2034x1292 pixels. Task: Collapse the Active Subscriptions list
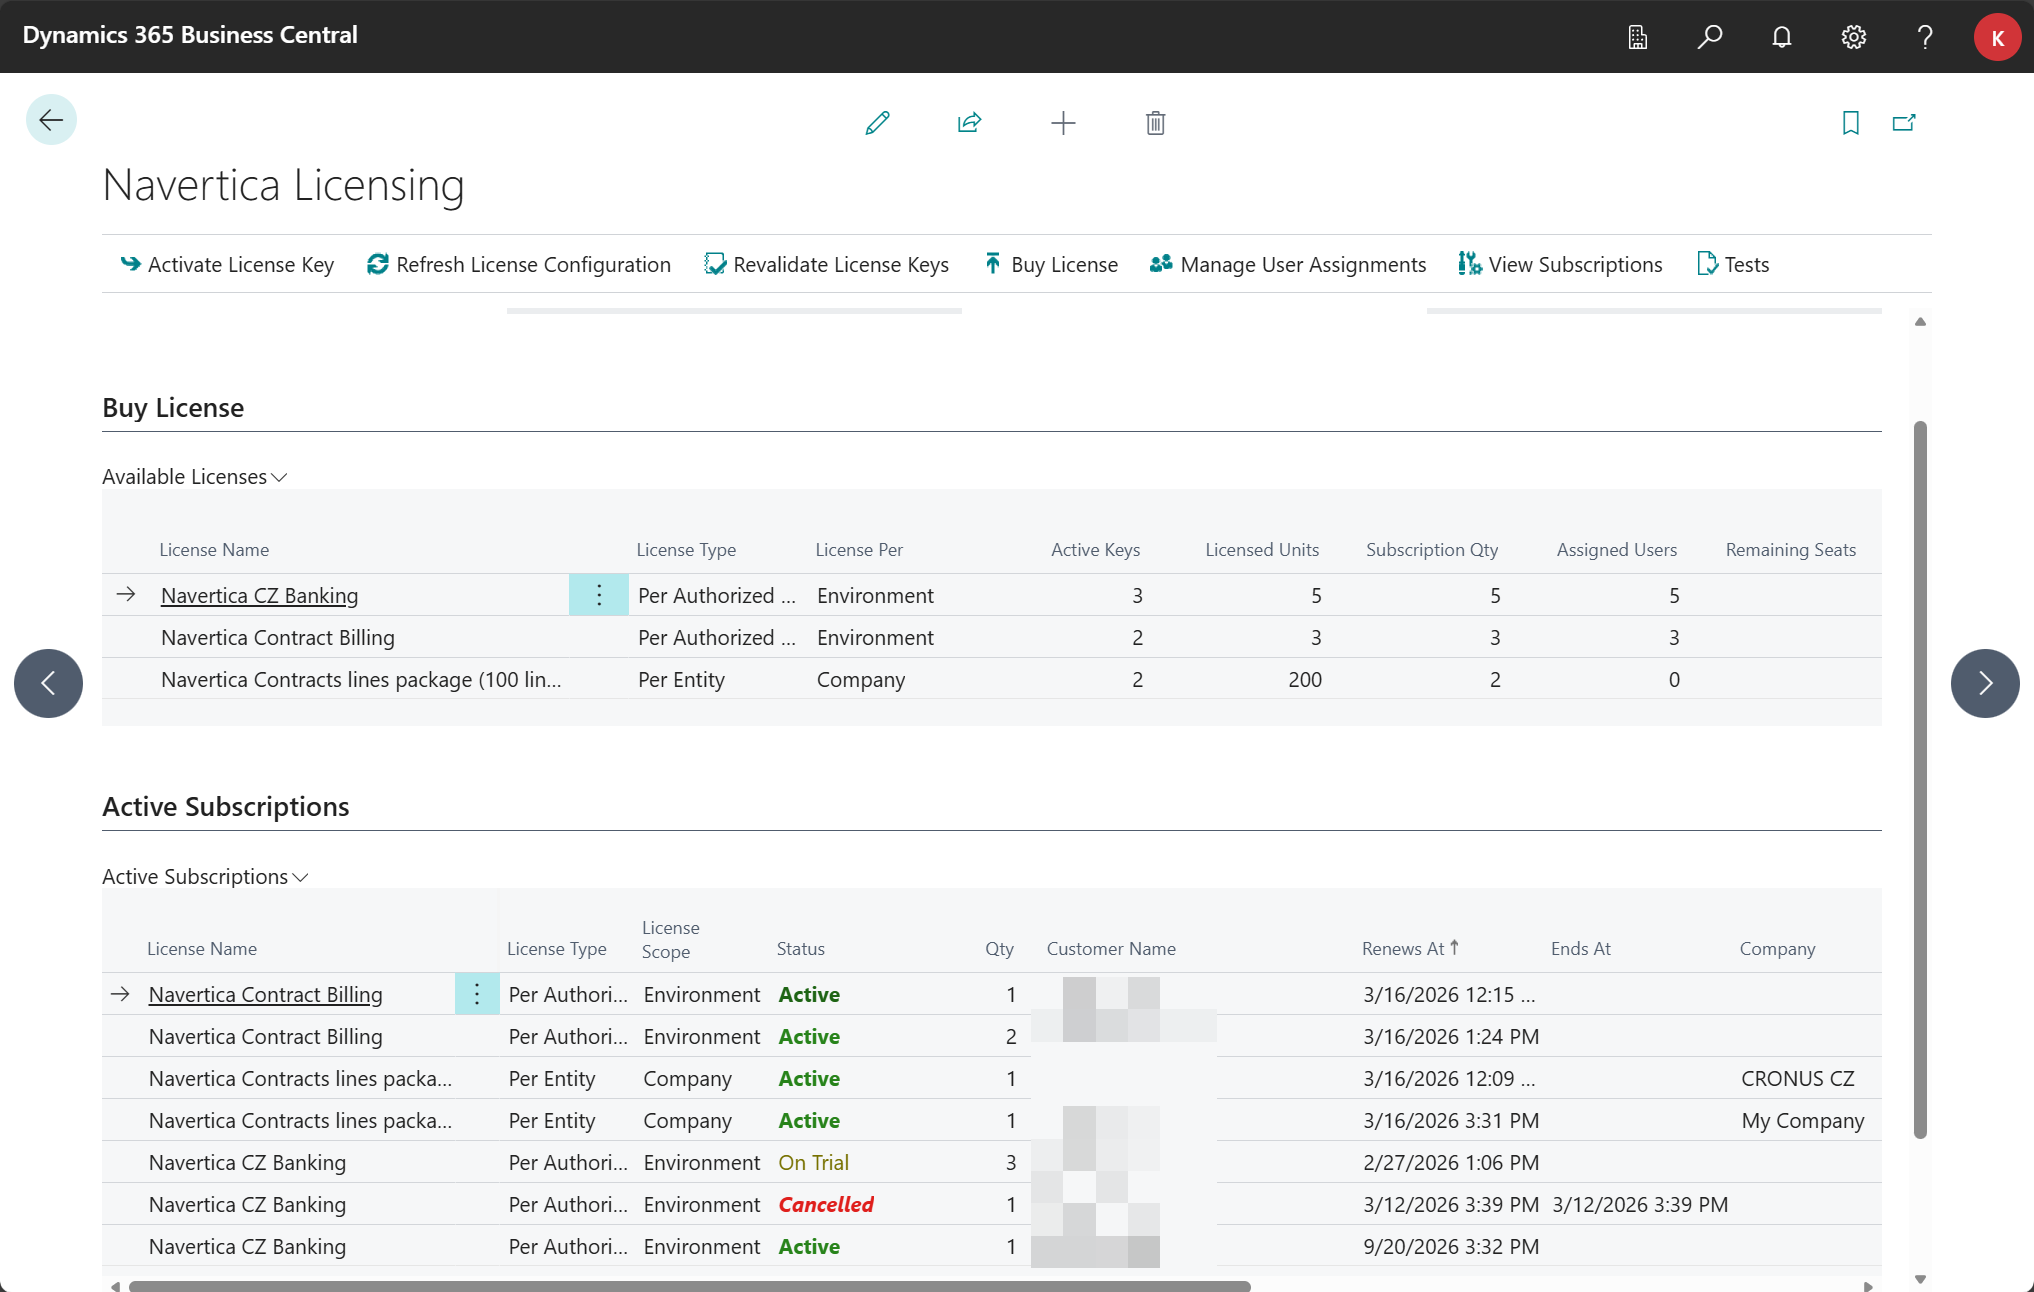(302, 876)
